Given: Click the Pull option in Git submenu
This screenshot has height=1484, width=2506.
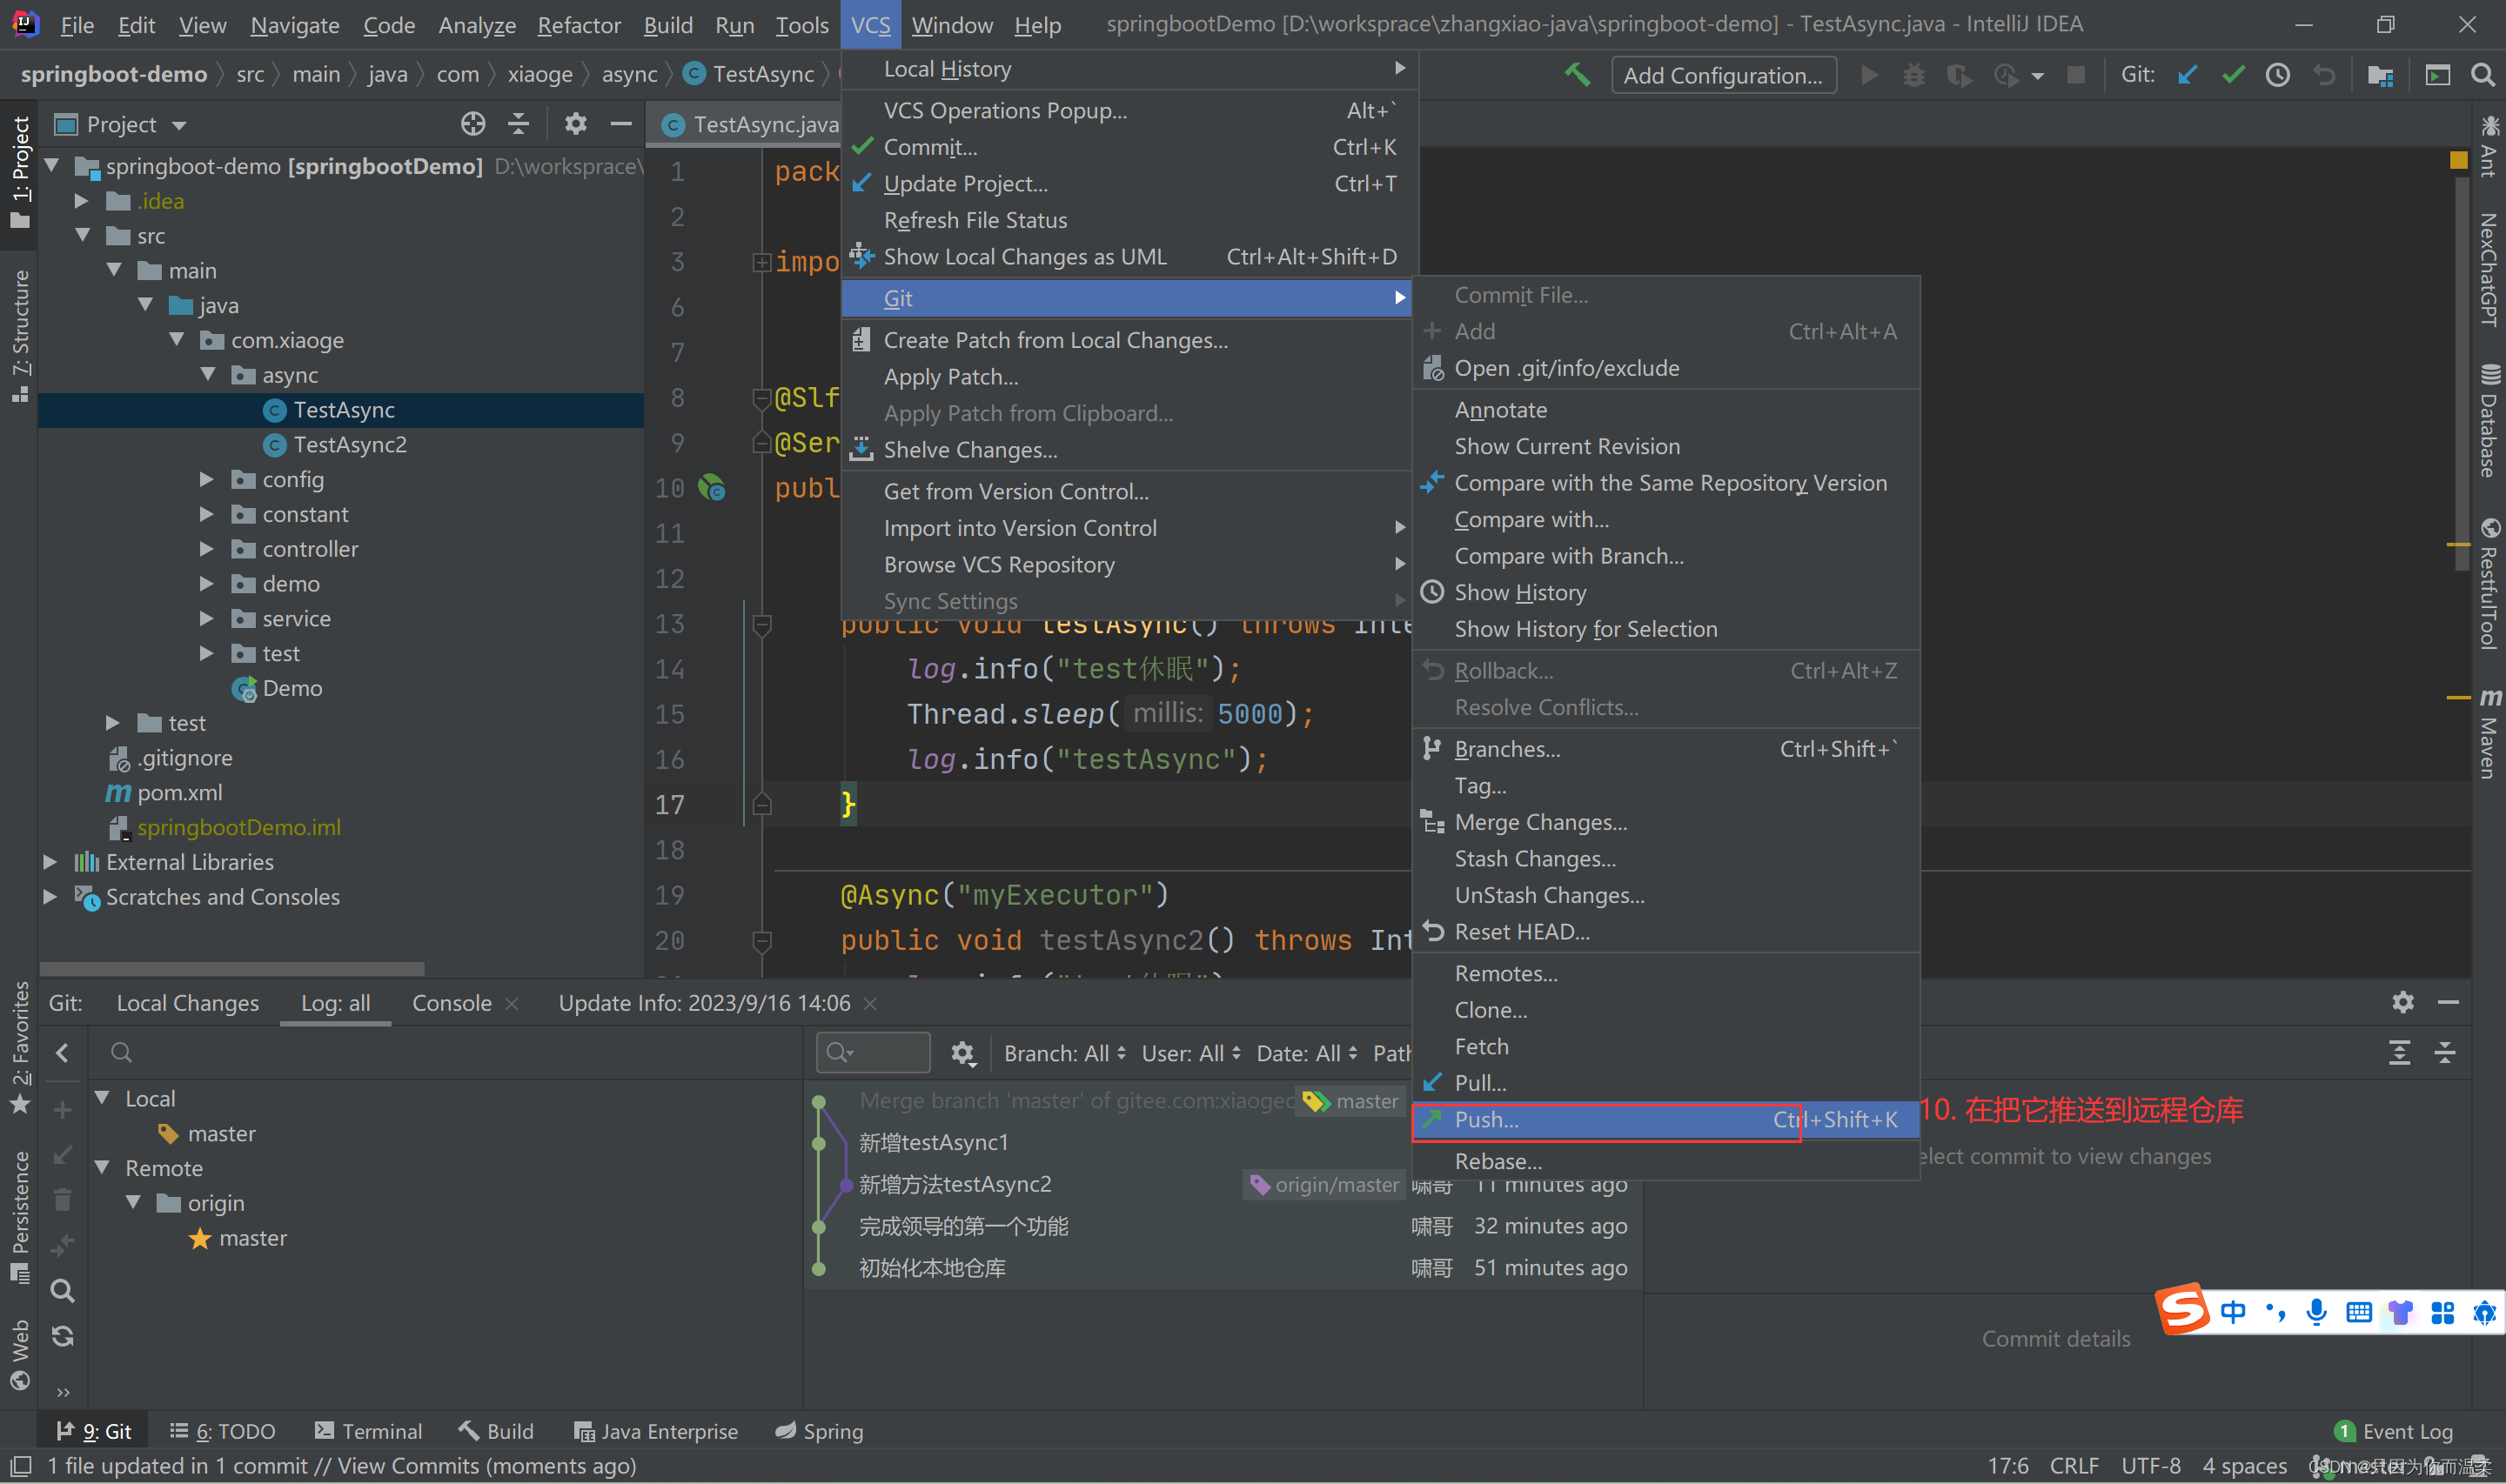Looking at the screenshot, I should click(1481, 1081).
